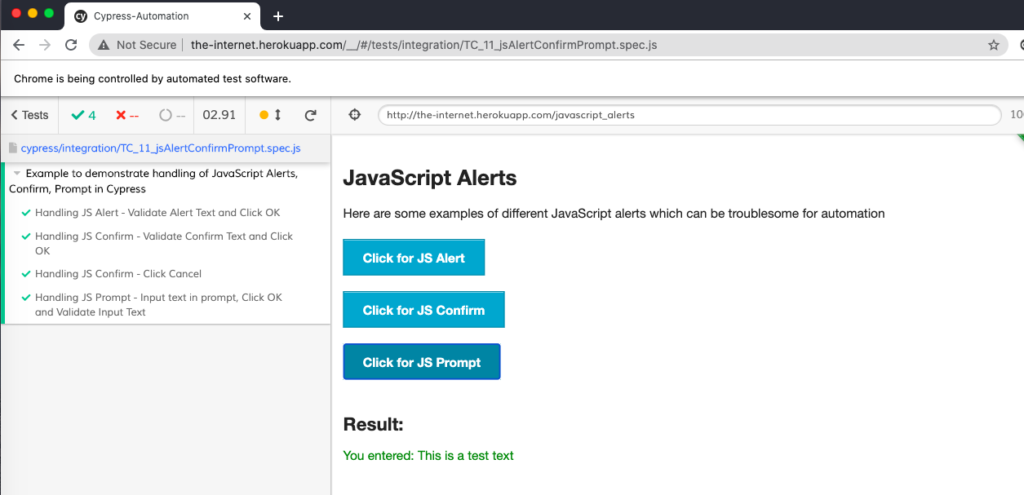
Task: Bookmark this page with star icon
Action: click(993, 45)
